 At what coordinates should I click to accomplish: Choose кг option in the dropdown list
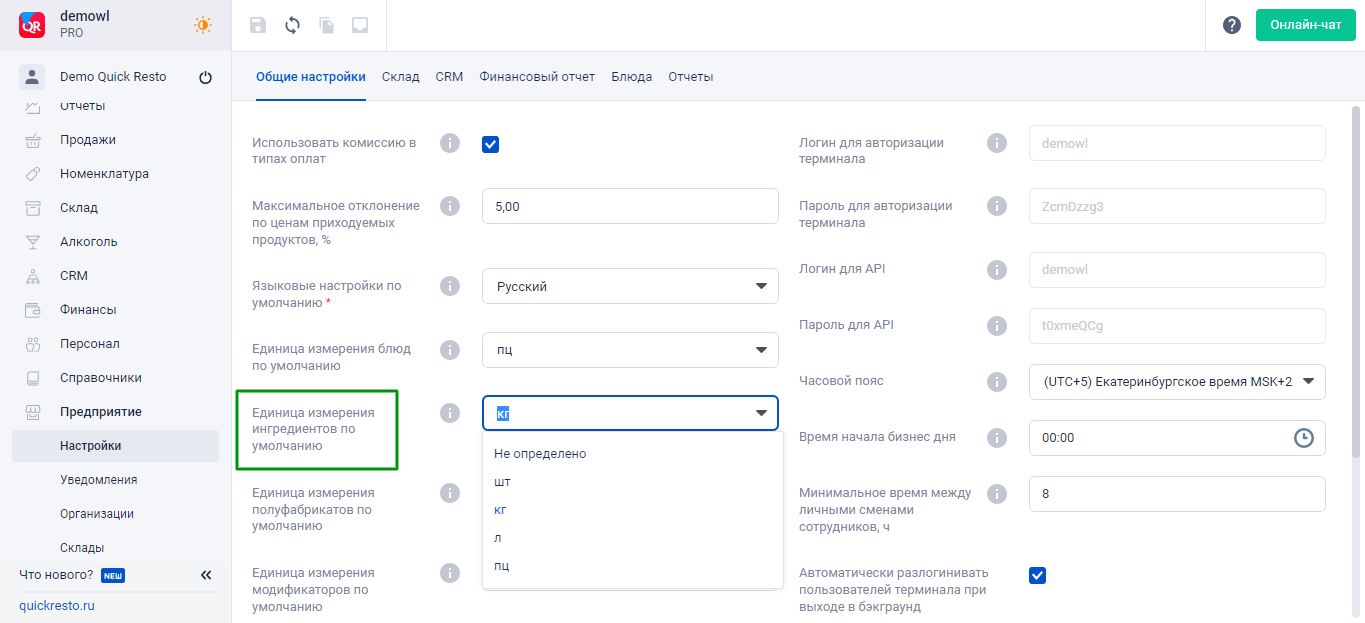point(632,509)
